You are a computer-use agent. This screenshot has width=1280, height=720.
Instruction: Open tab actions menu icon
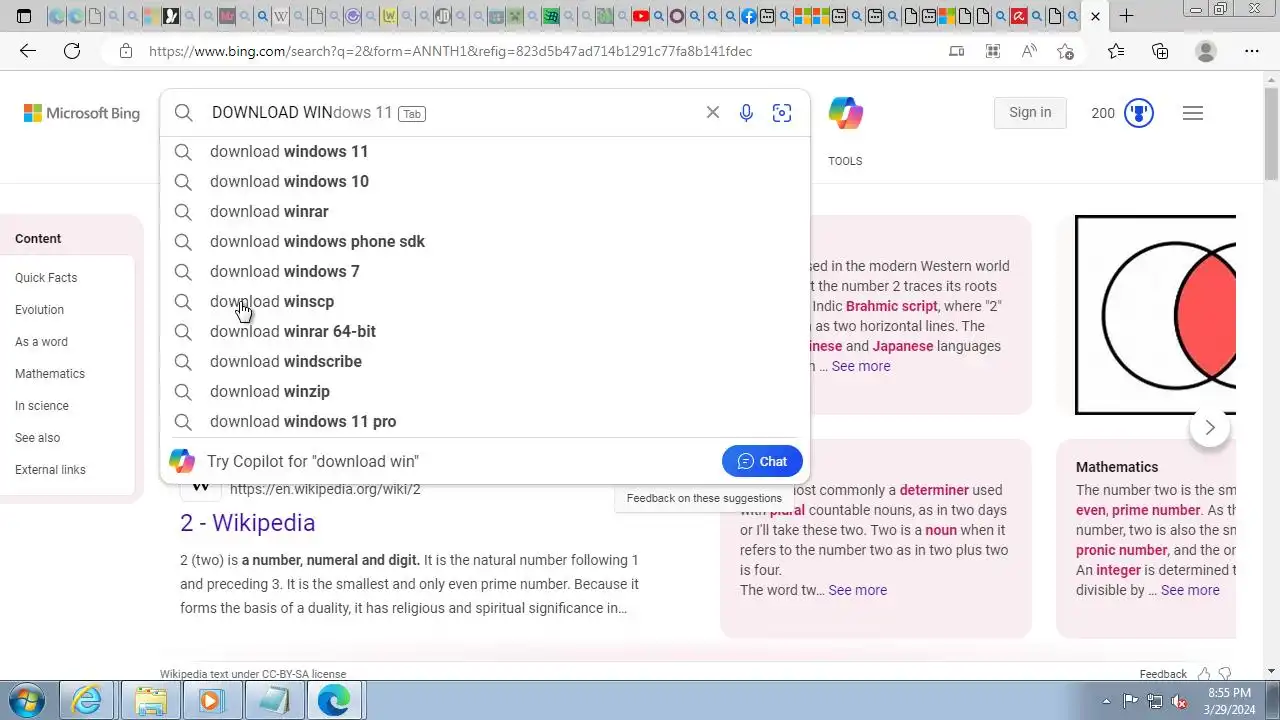[x=24, y=16]
